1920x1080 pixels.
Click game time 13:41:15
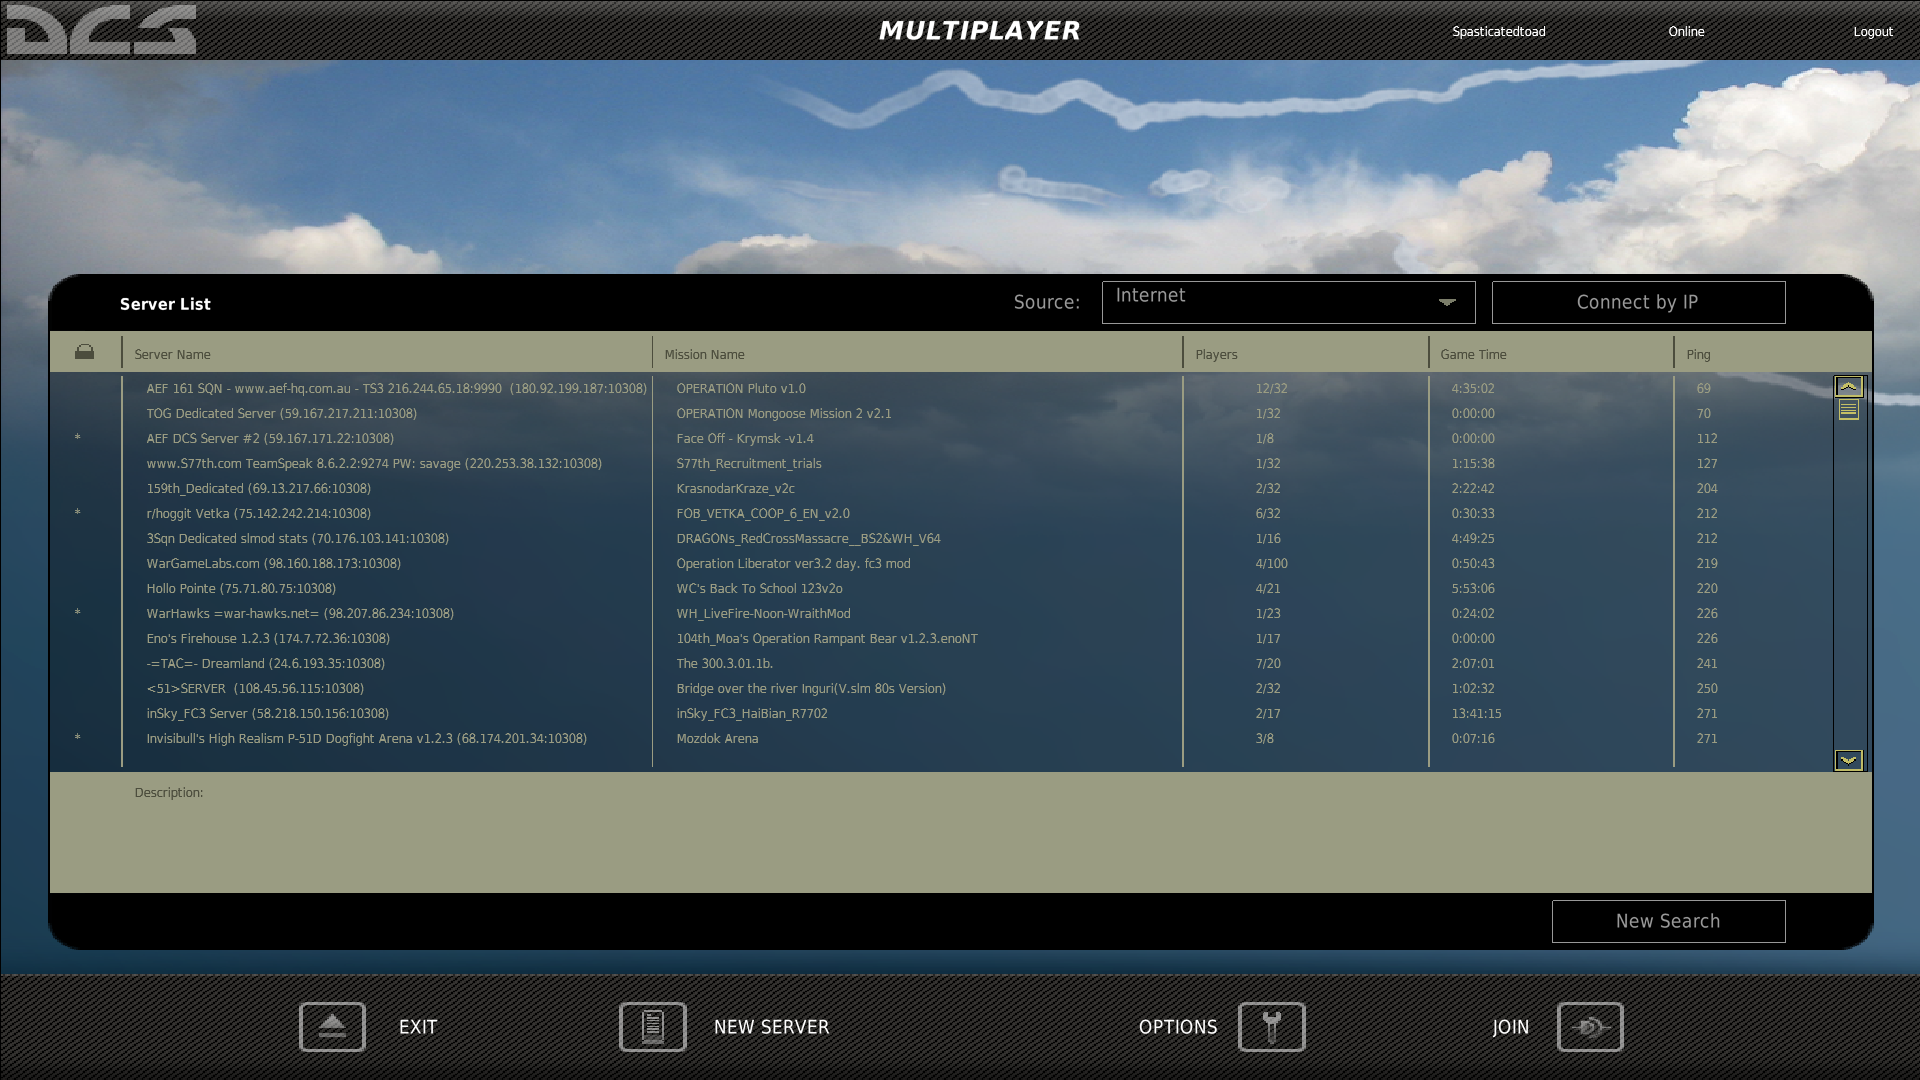coord(1476,713)
